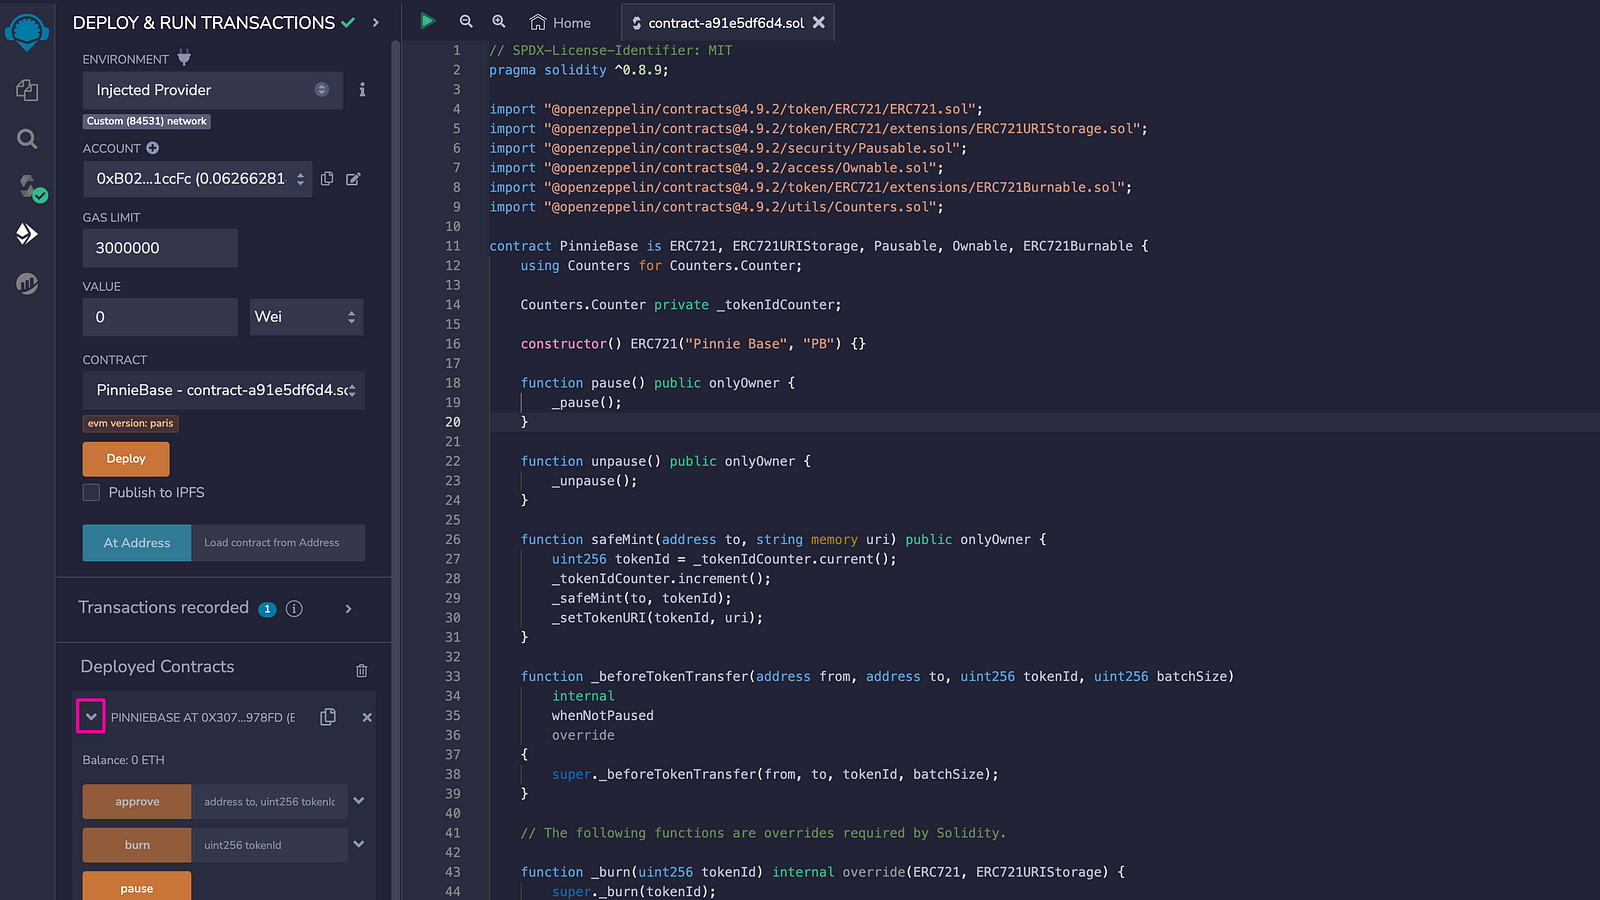Expand the approve function parameters chevron
The image size is (1600, 900).
359,801
